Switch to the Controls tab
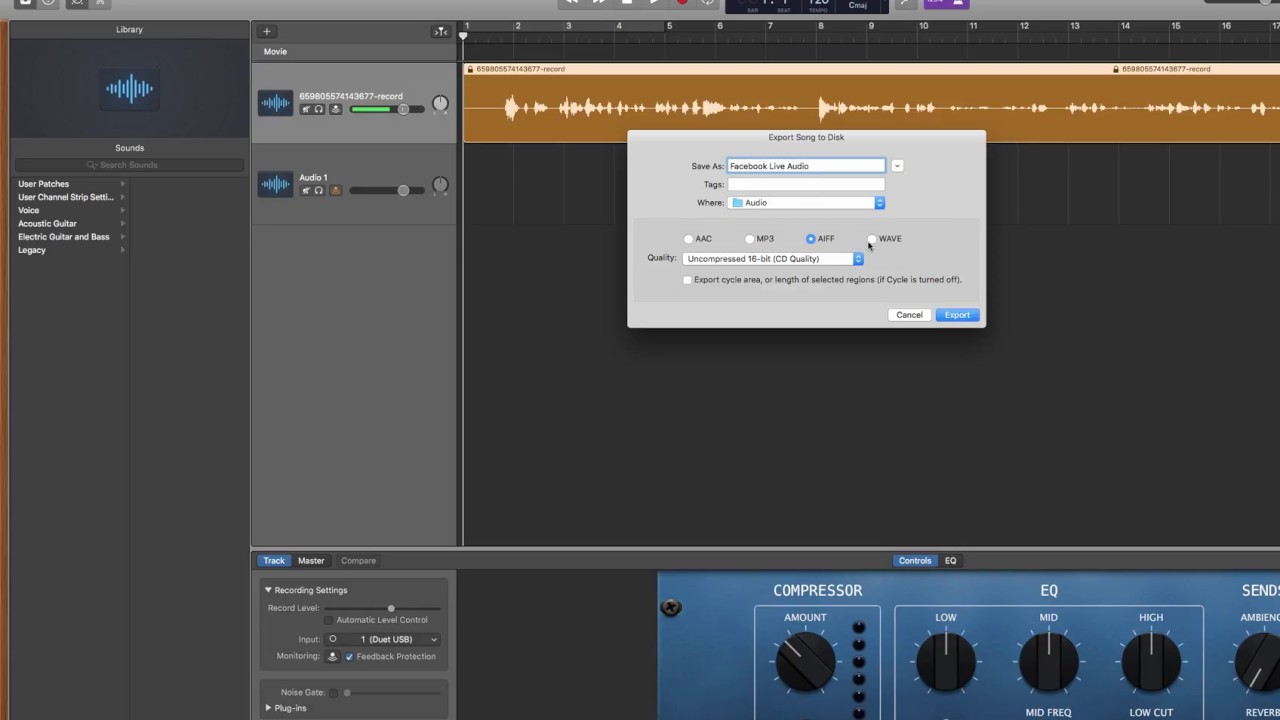This screenshot has width=1280, height=720. 915,561
